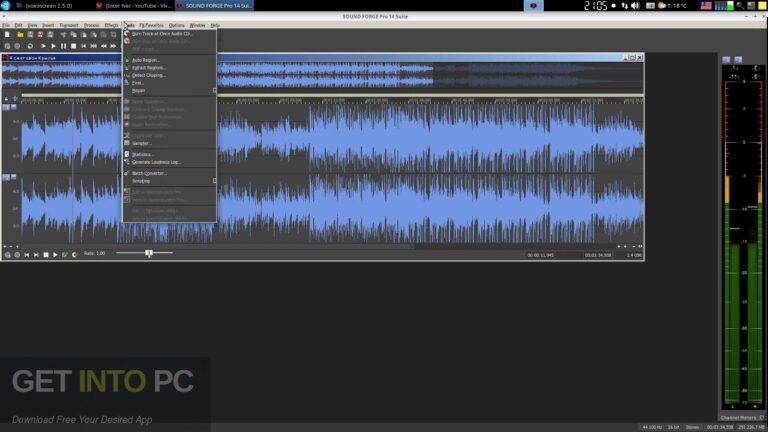
Task: Choose Detect Clipping from the menu
Action: coord(169,75)
